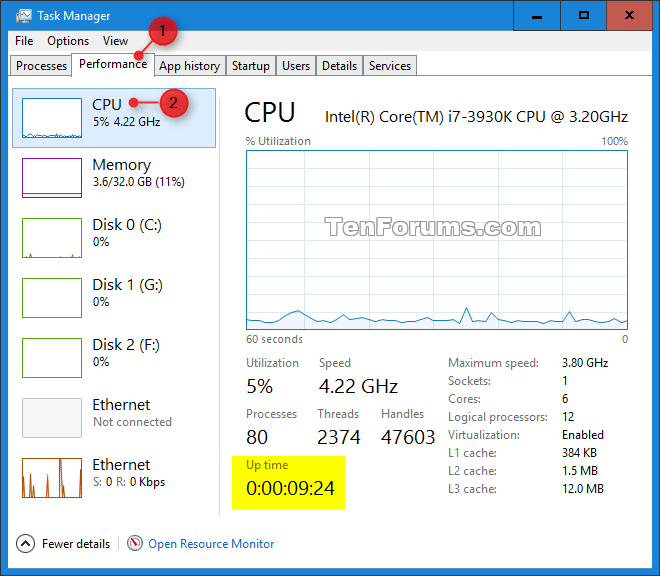Image resolution: width=660 pixels, height=576 pixels.
Task: Click the large CPU heading
Action: point(270,112)
